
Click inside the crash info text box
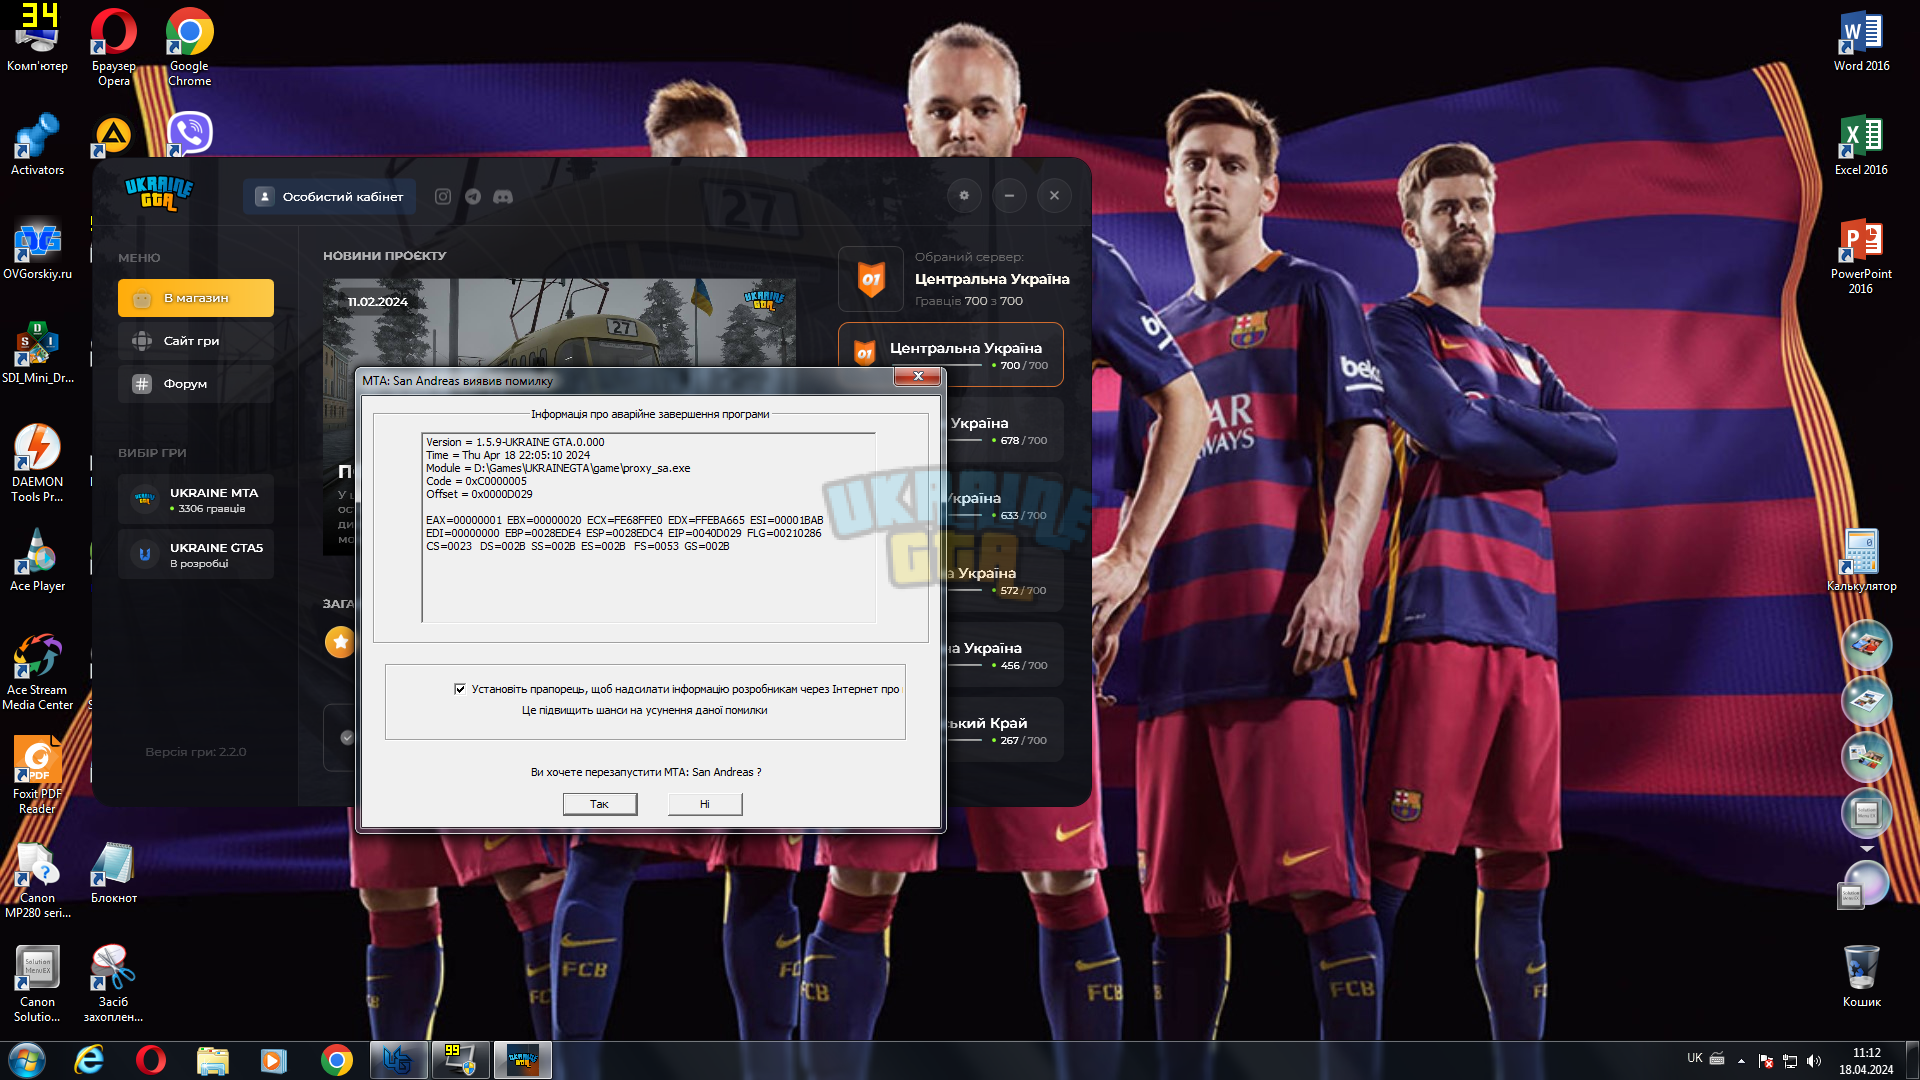pyautogui.click(x=649, y=527)
